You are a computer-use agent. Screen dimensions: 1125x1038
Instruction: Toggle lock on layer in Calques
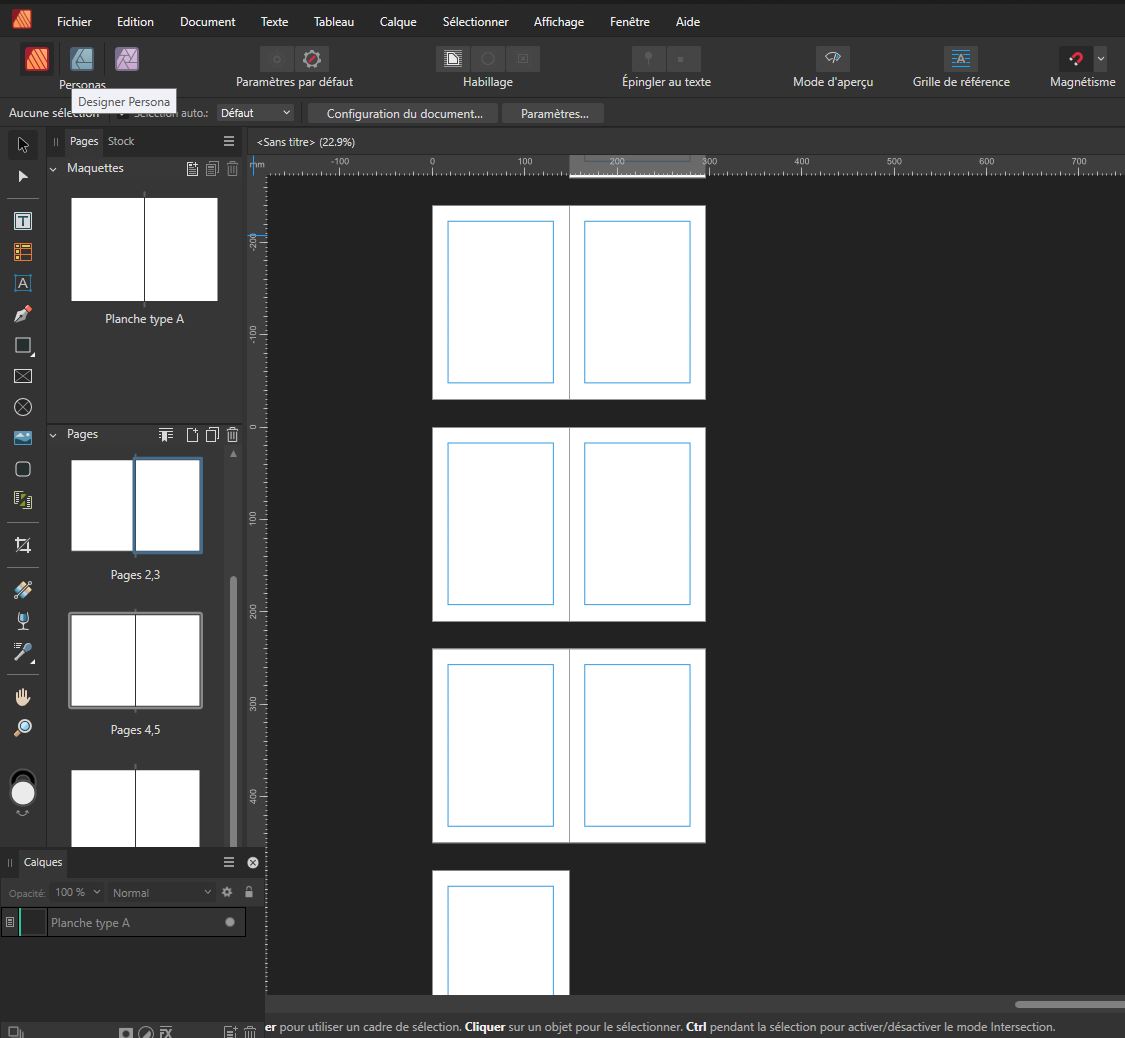point(249,892)
